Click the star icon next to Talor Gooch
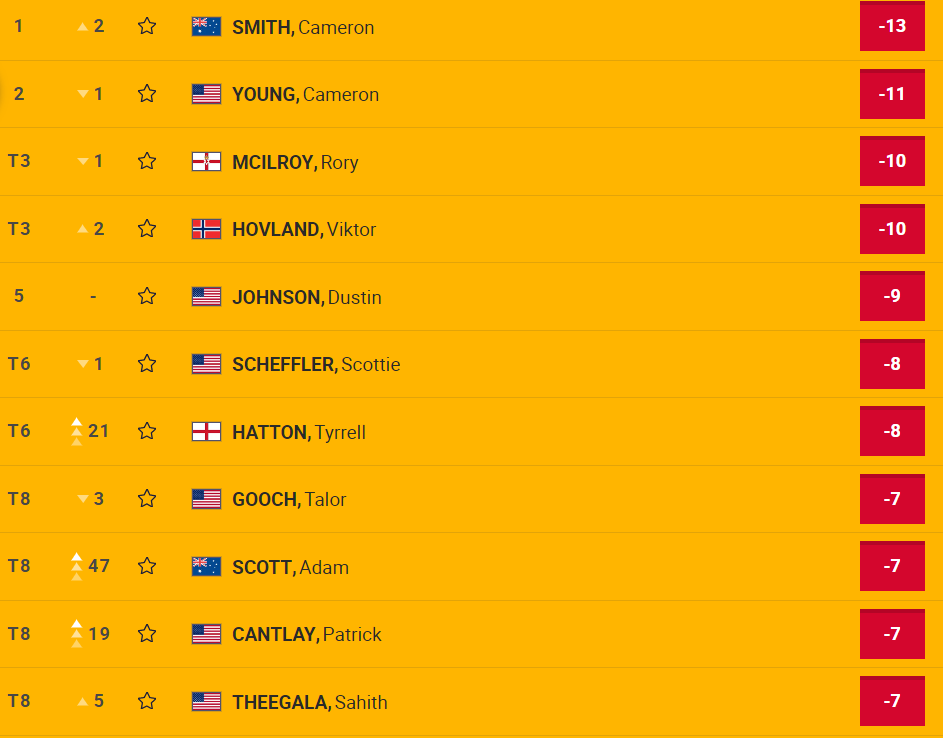The height and width of the screenshot is (738, 943). (x=147, y=499)
